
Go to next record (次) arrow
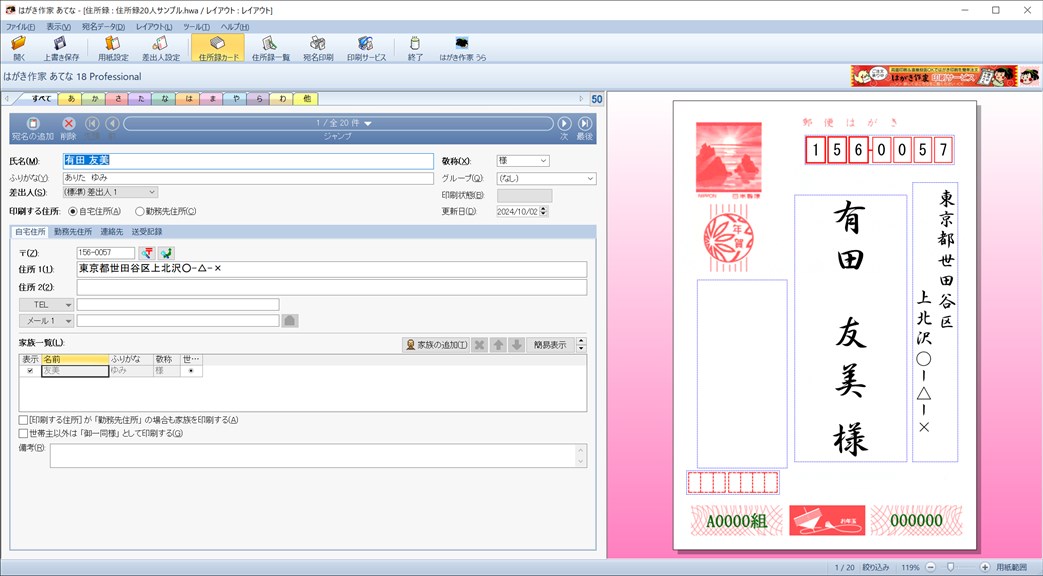564,124
